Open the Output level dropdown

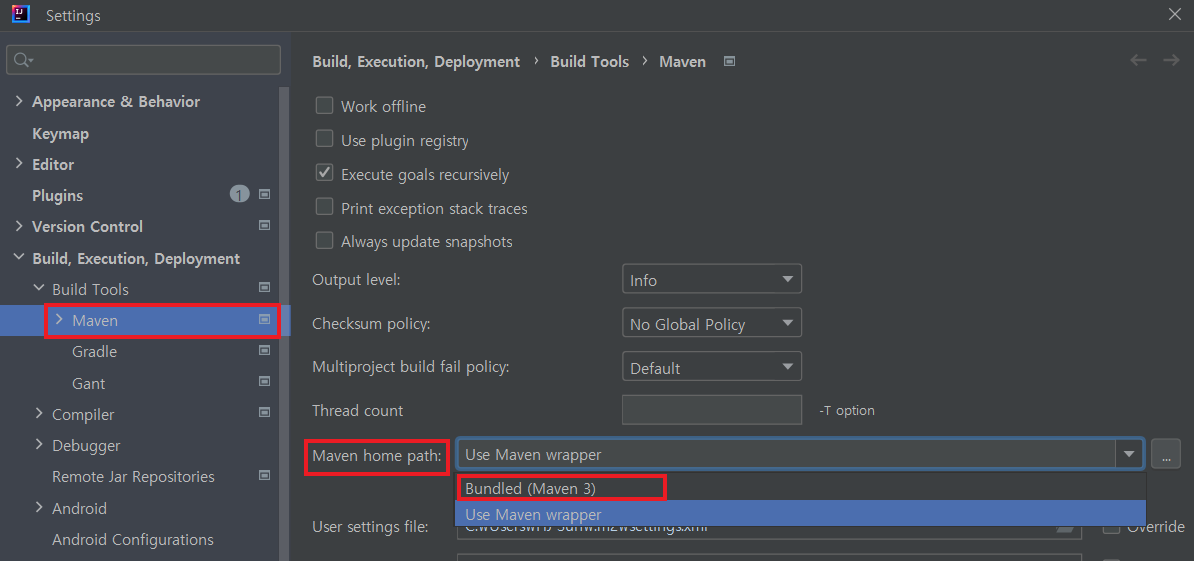(712, 279)
